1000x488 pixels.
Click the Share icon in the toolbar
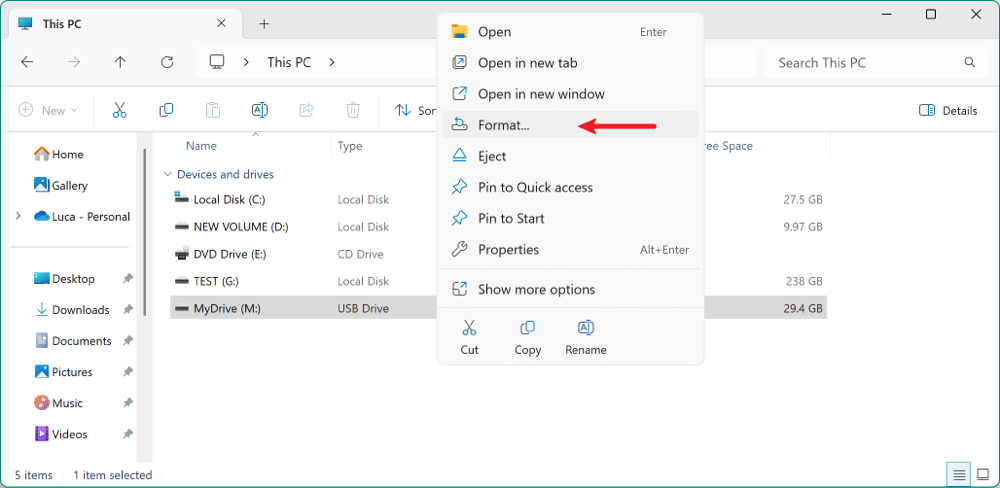[306, 110]
